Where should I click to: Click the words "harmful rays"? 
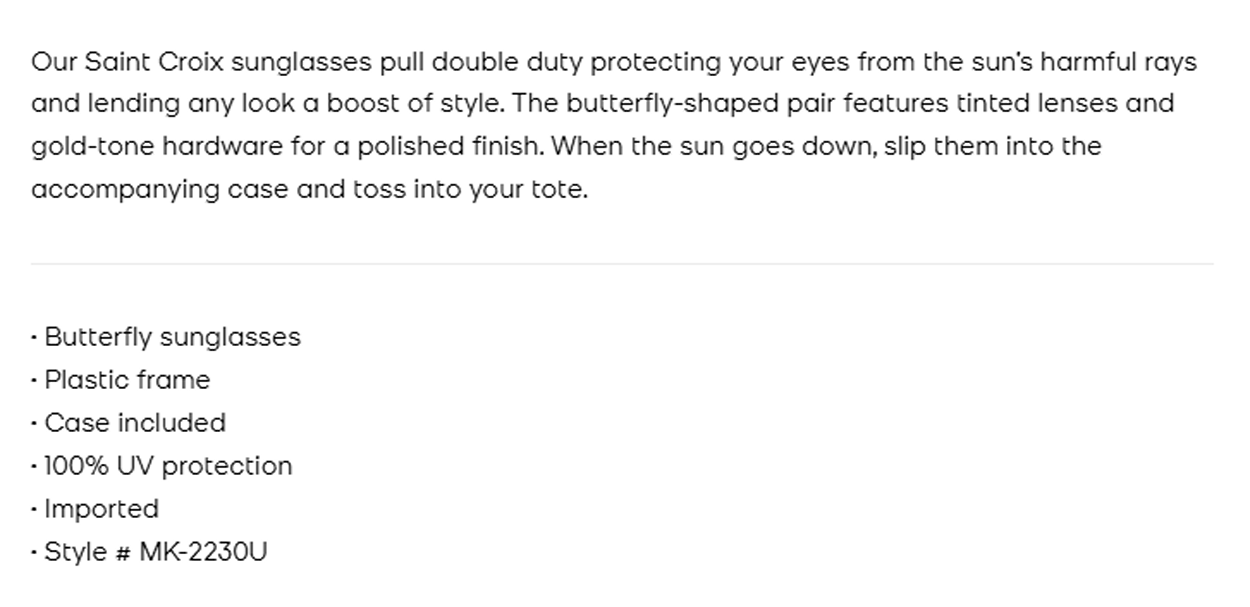click(1117, 62)
